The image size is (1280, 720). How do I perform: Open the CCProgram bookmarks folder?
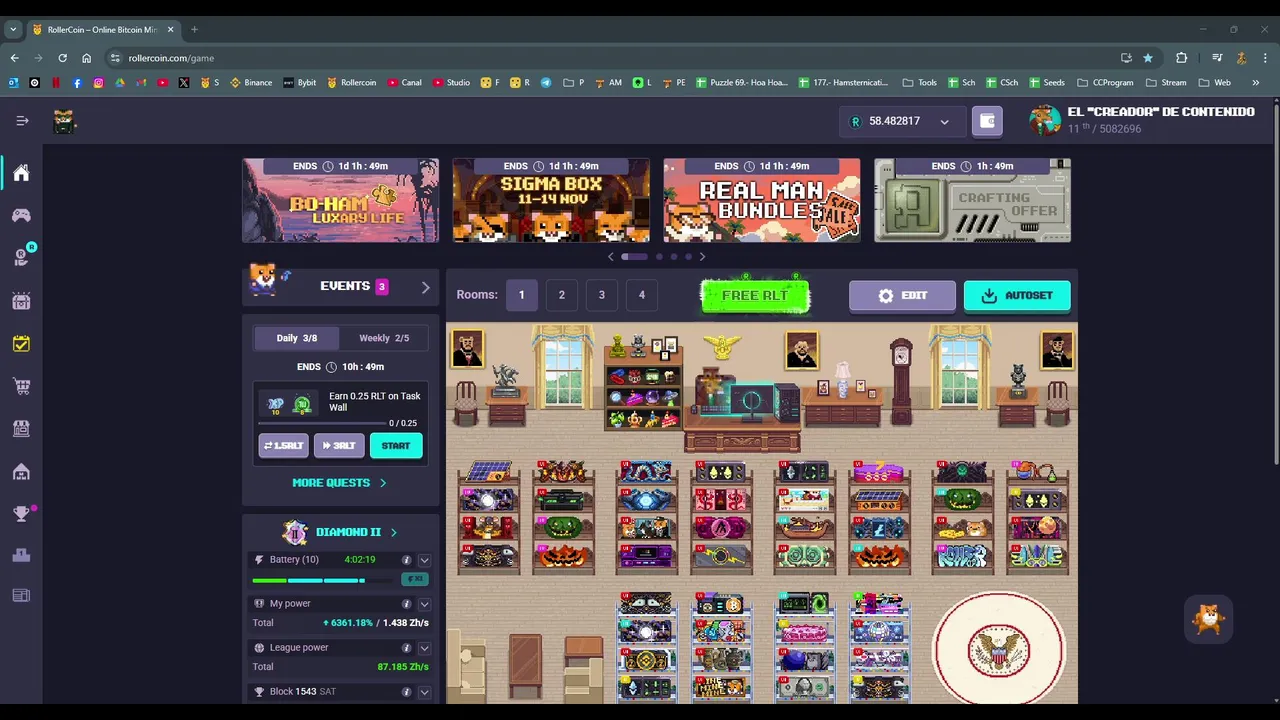(x=1104, y=82)
